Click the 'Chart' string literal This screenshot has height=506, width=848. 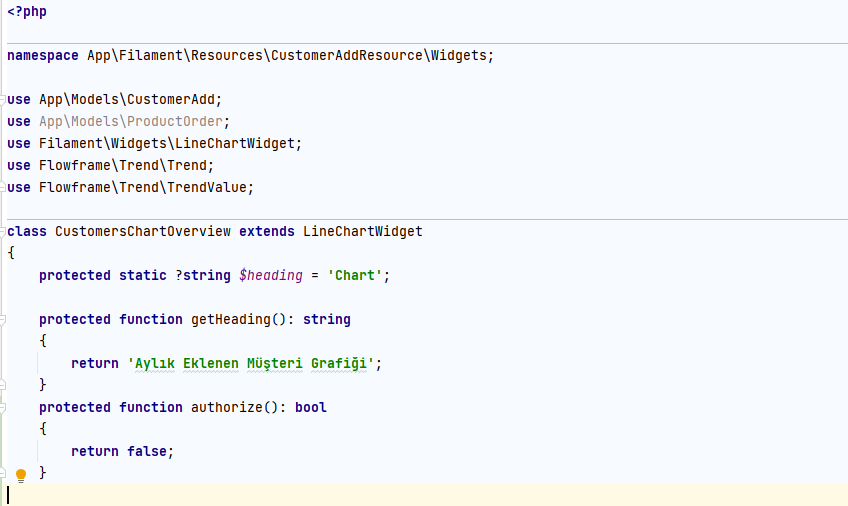[354, 275]
